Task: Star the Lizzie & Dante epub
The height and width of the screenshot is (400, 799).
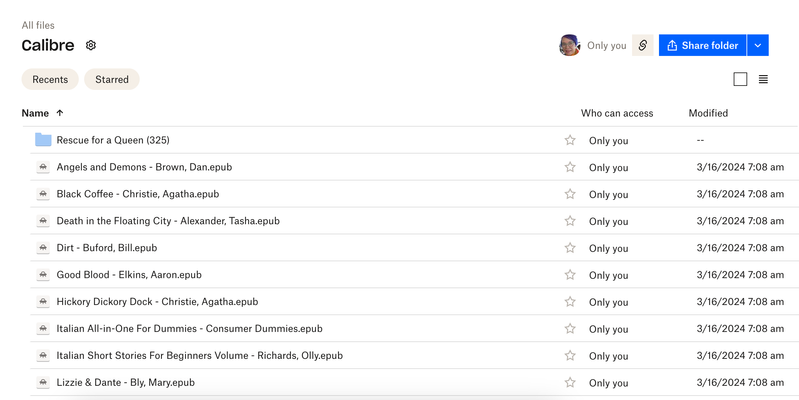Action: pyautogui.click(x=570, y=382)
